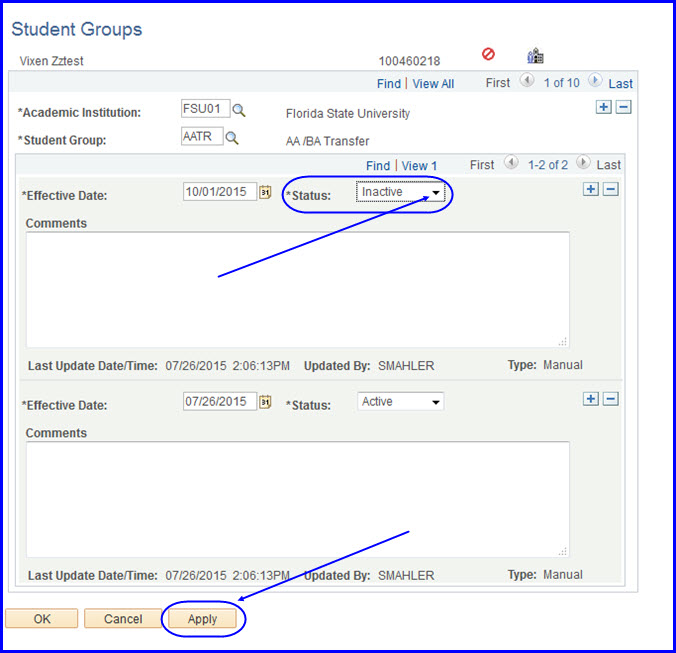Delete the 07/26/2015 effective date row
The width and height of the screenshot is (676, 653).
click(x=610, y=399)
